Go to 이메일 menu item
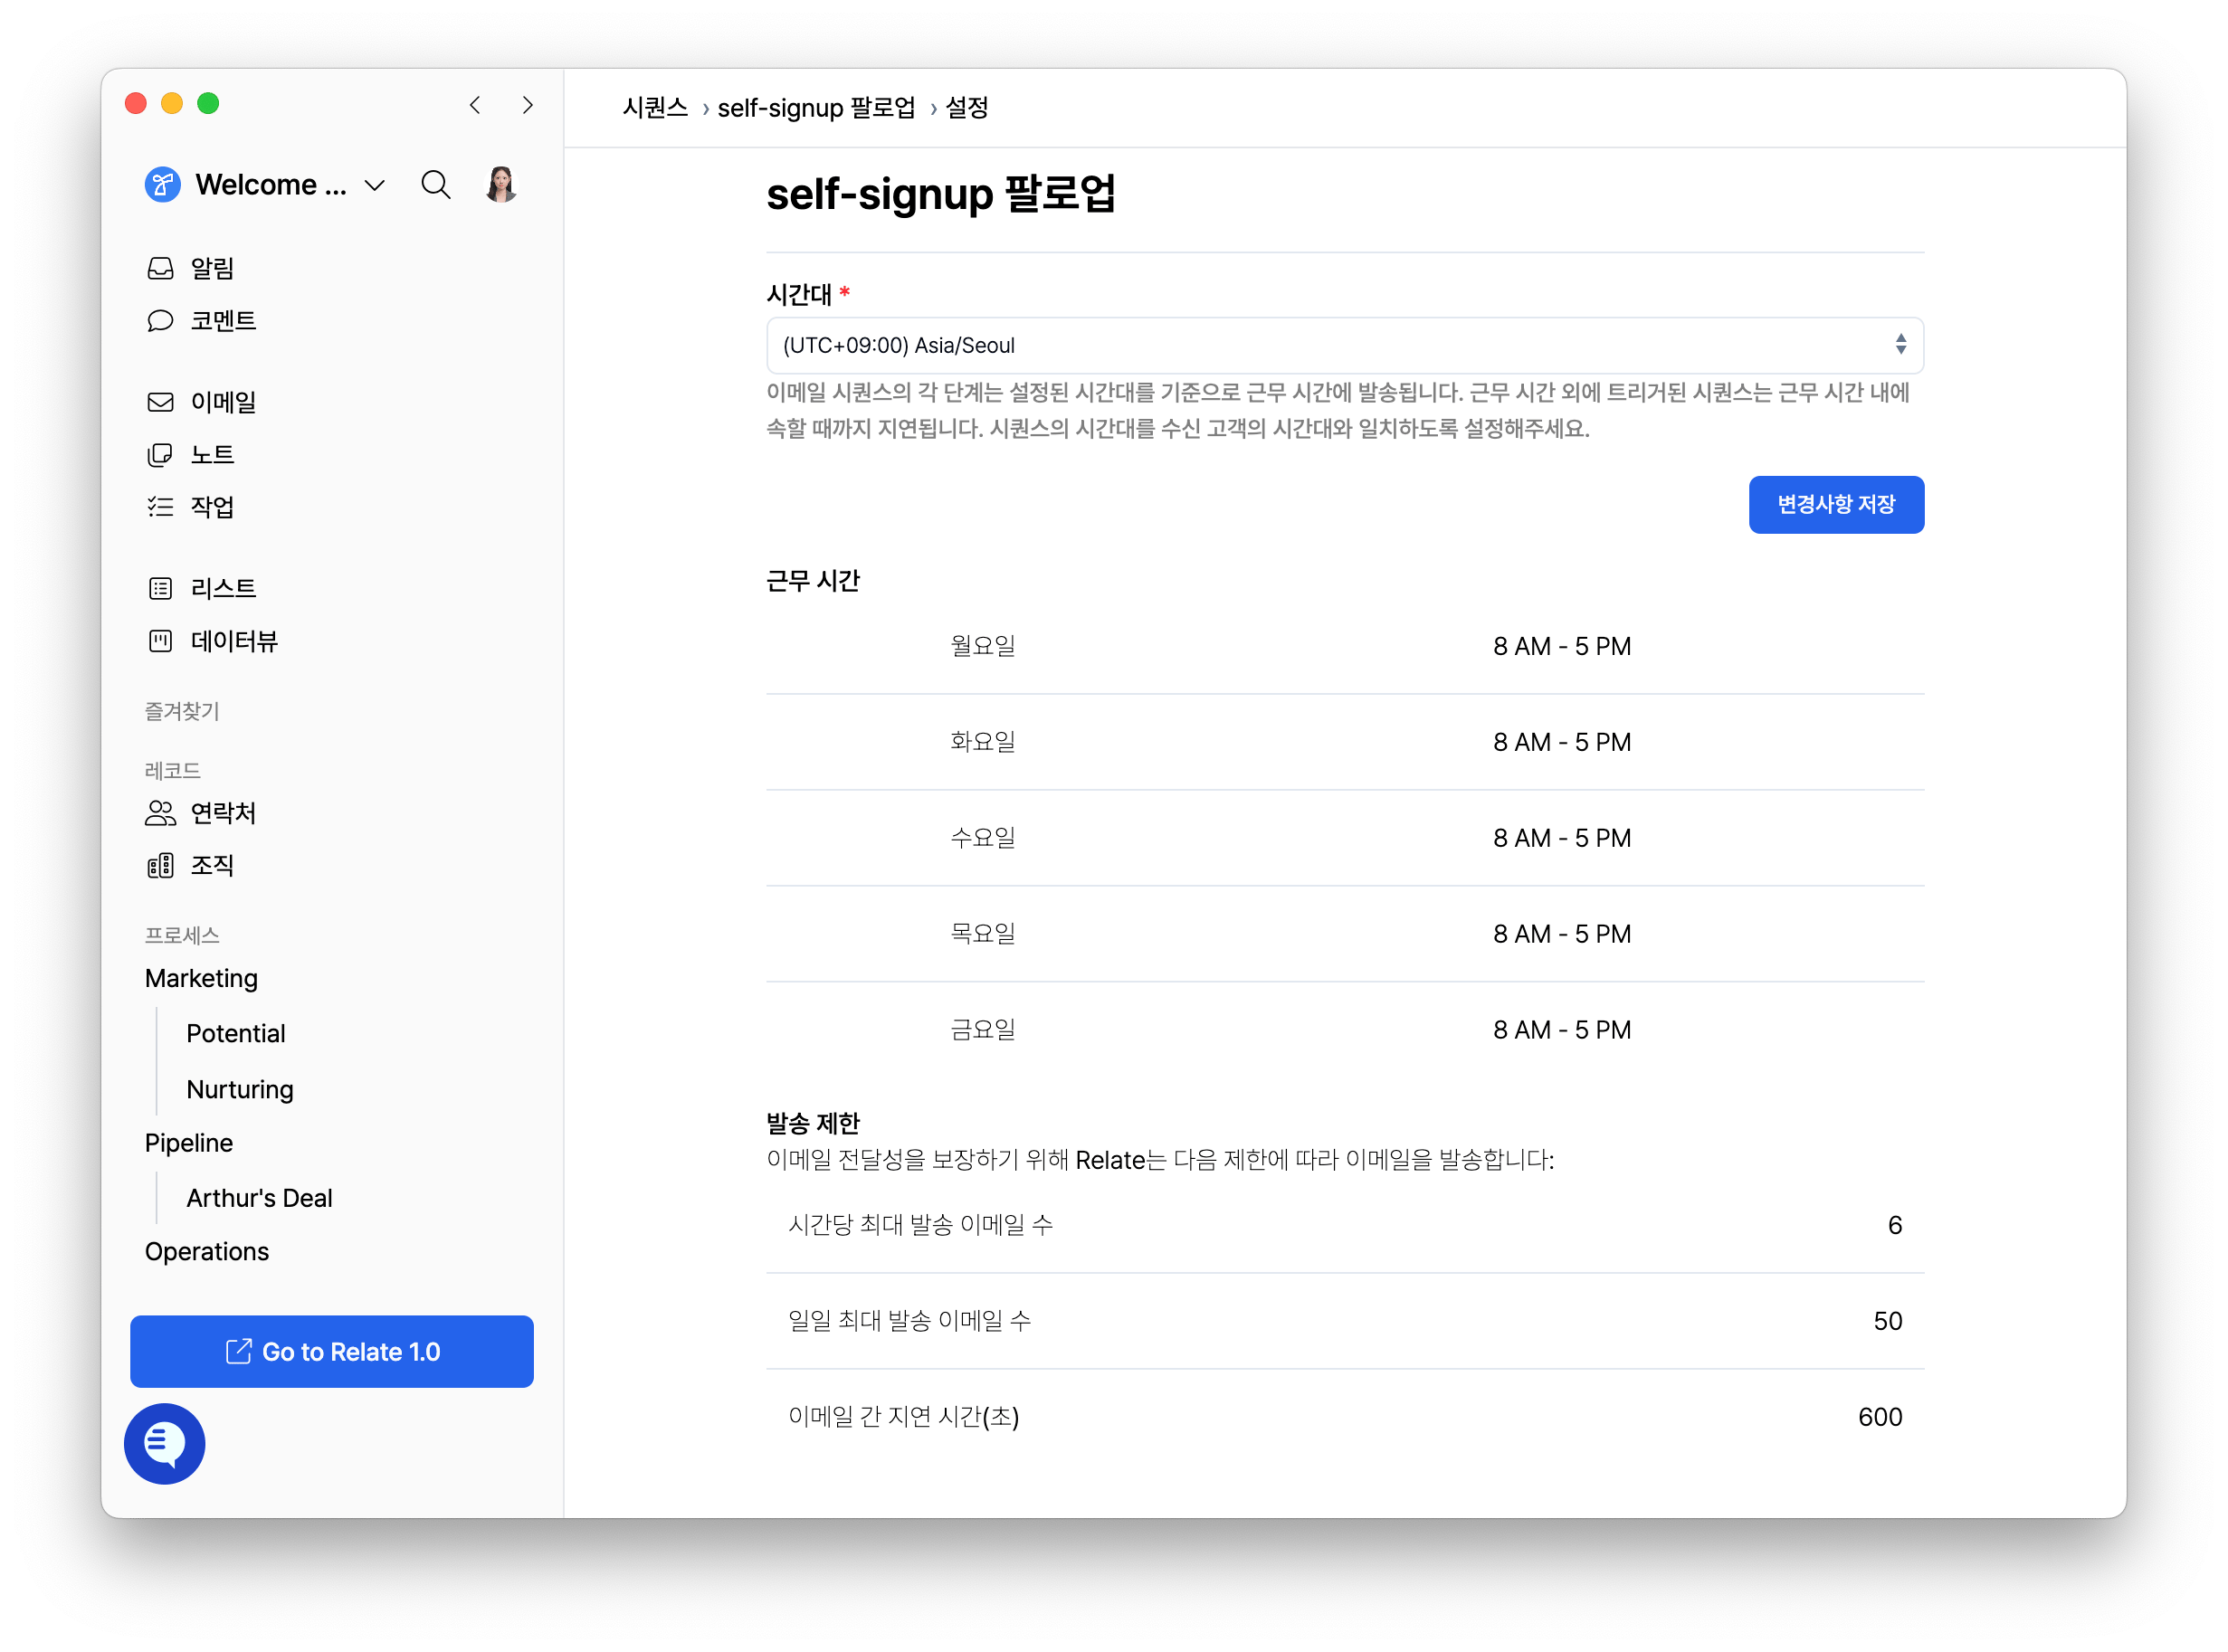This screenshot has height=1652, width=2228. pyautogui.click(x=223, y=402)
